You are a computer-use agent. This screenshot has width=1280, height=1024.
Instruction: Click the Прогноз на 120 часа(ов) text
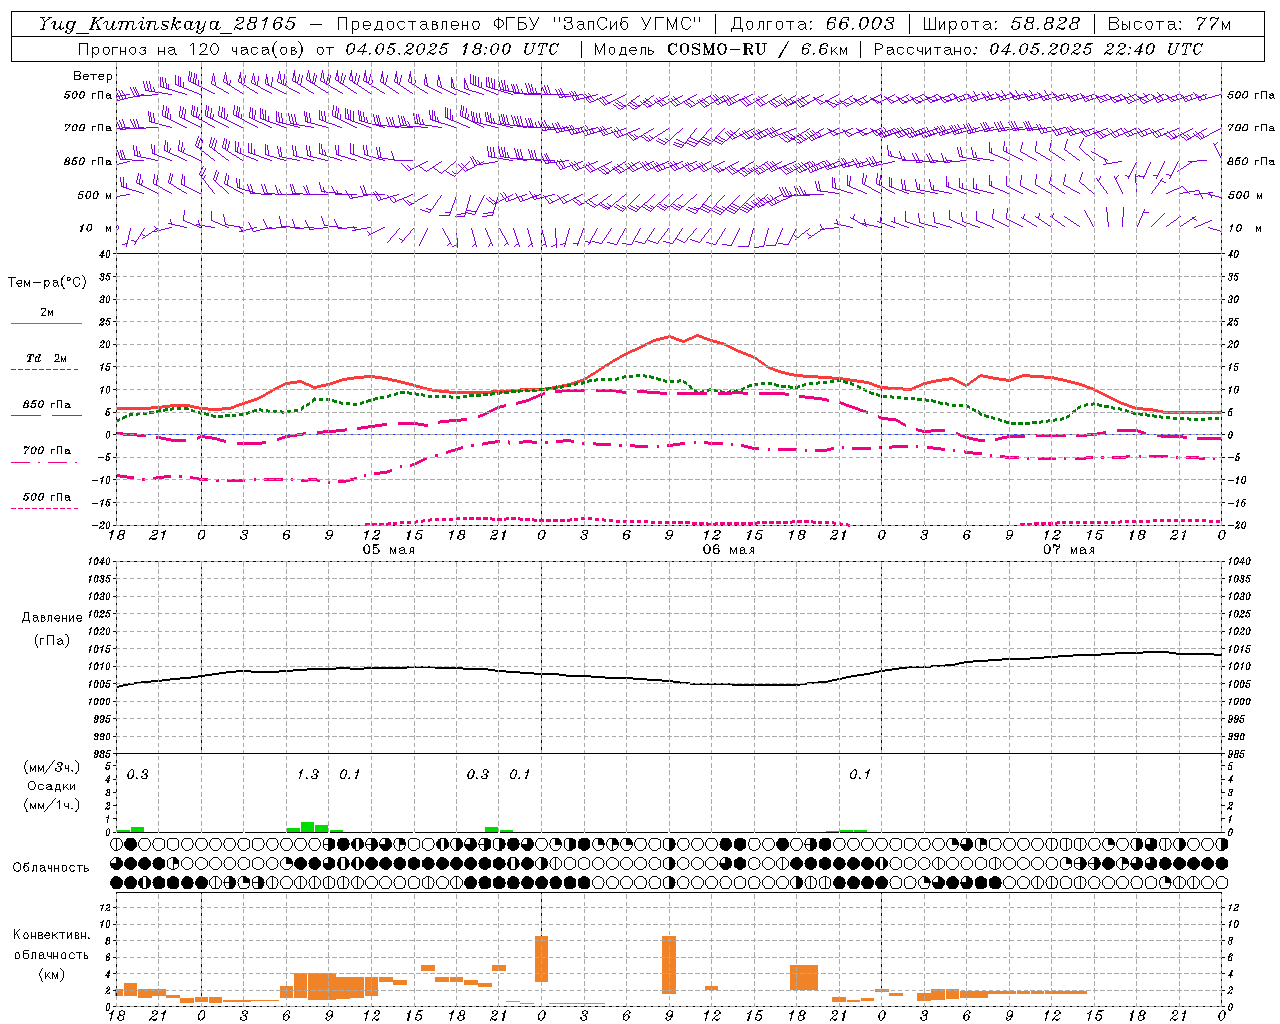(193, 49)
